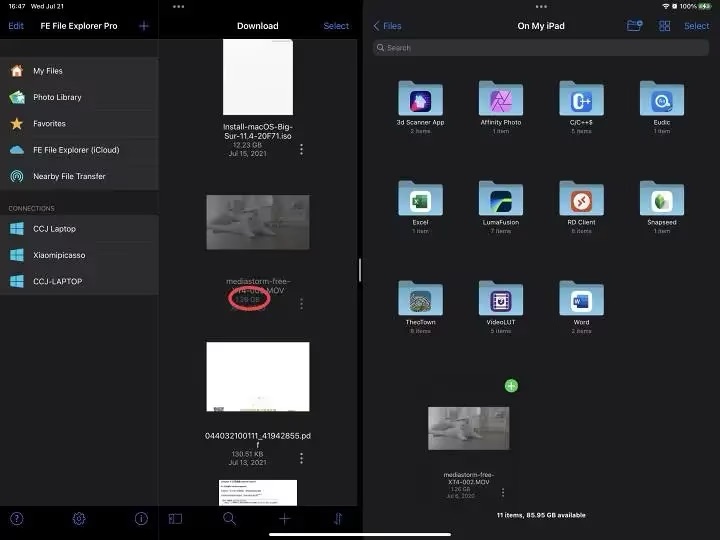Image resolution: width=720 pixels, height=540 pixels.
Task: Open Nearby File Transfer
Action: pos(68,176)
